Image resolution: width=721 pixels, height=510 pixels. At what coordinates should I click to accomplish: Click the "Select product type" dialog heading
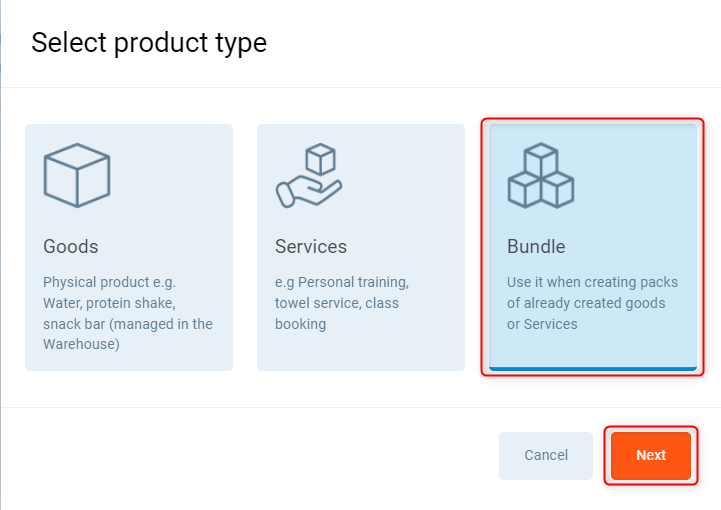coord(149,43)
